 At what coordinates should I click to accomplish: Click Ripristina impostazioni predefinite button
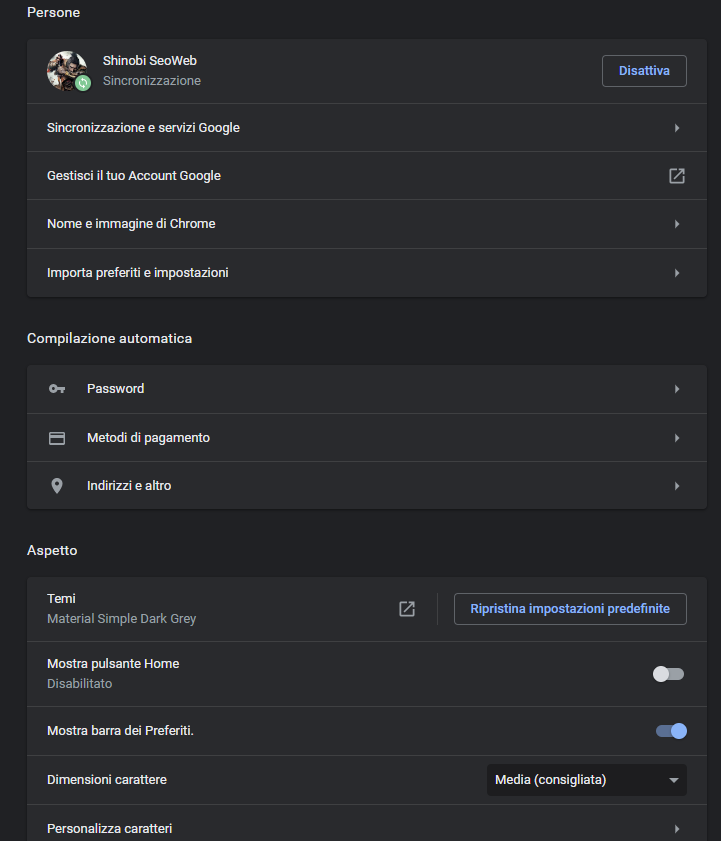point(570,609)
